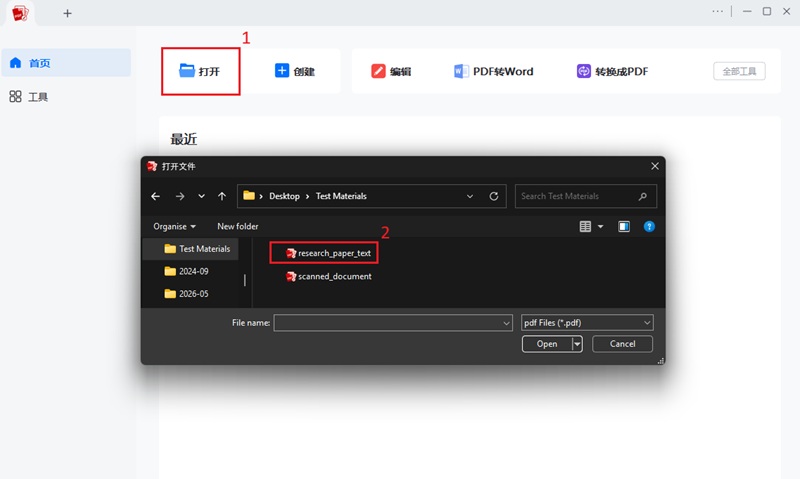This screenshot has width=800, height=479.
Task: Click Cancel in the file dialog
Action: click(x=622, y=344)
